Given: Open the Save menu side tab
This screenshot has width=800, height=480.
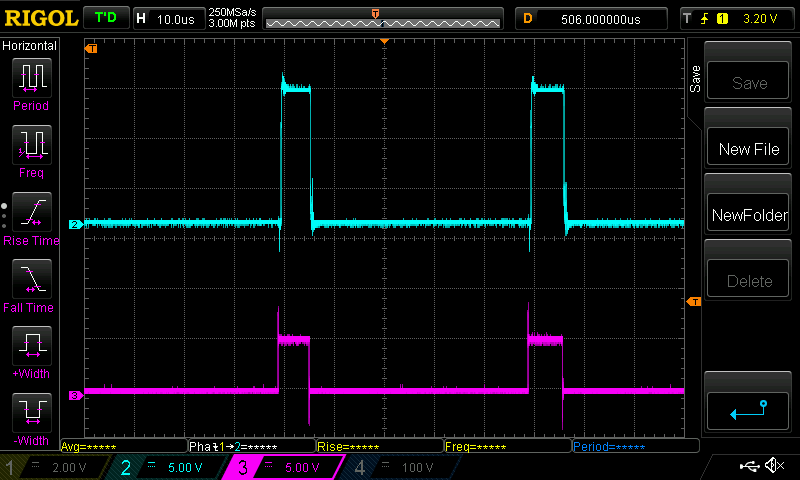Looking at the screenshot, I should pyautogui.click(x=695, y=80).
